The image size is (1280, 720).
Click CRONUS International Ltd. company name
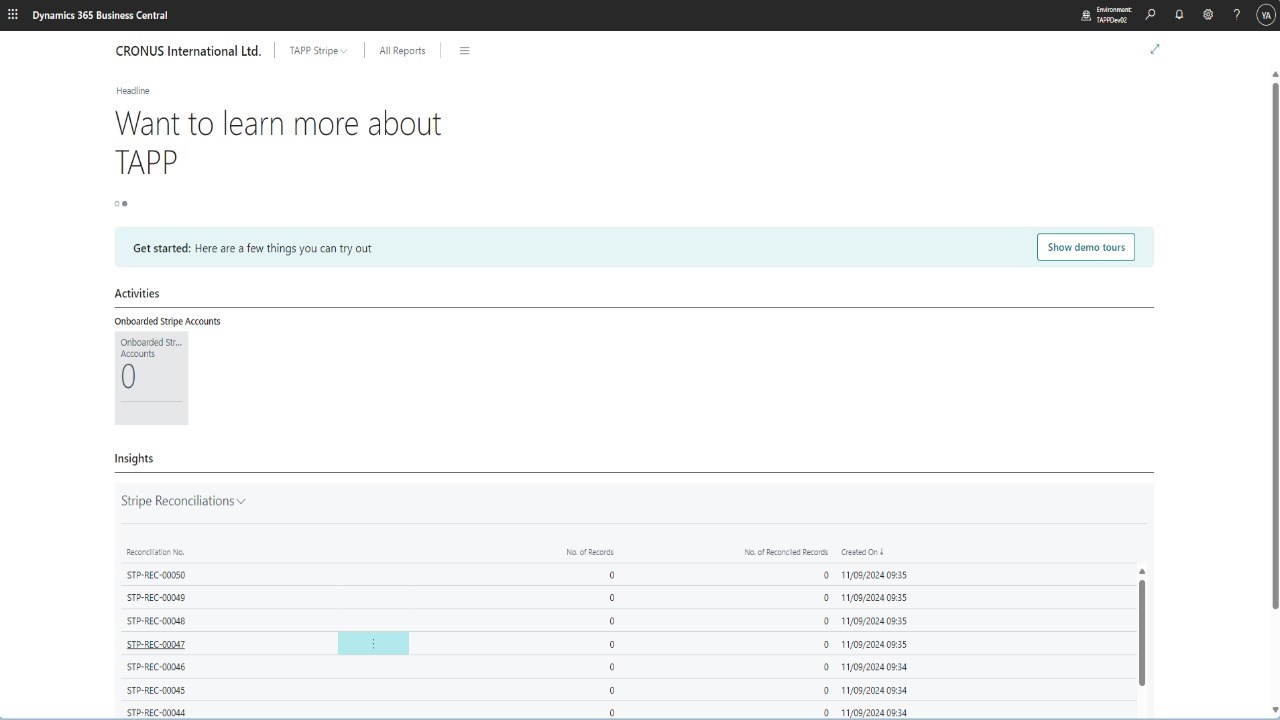(188, 51)
